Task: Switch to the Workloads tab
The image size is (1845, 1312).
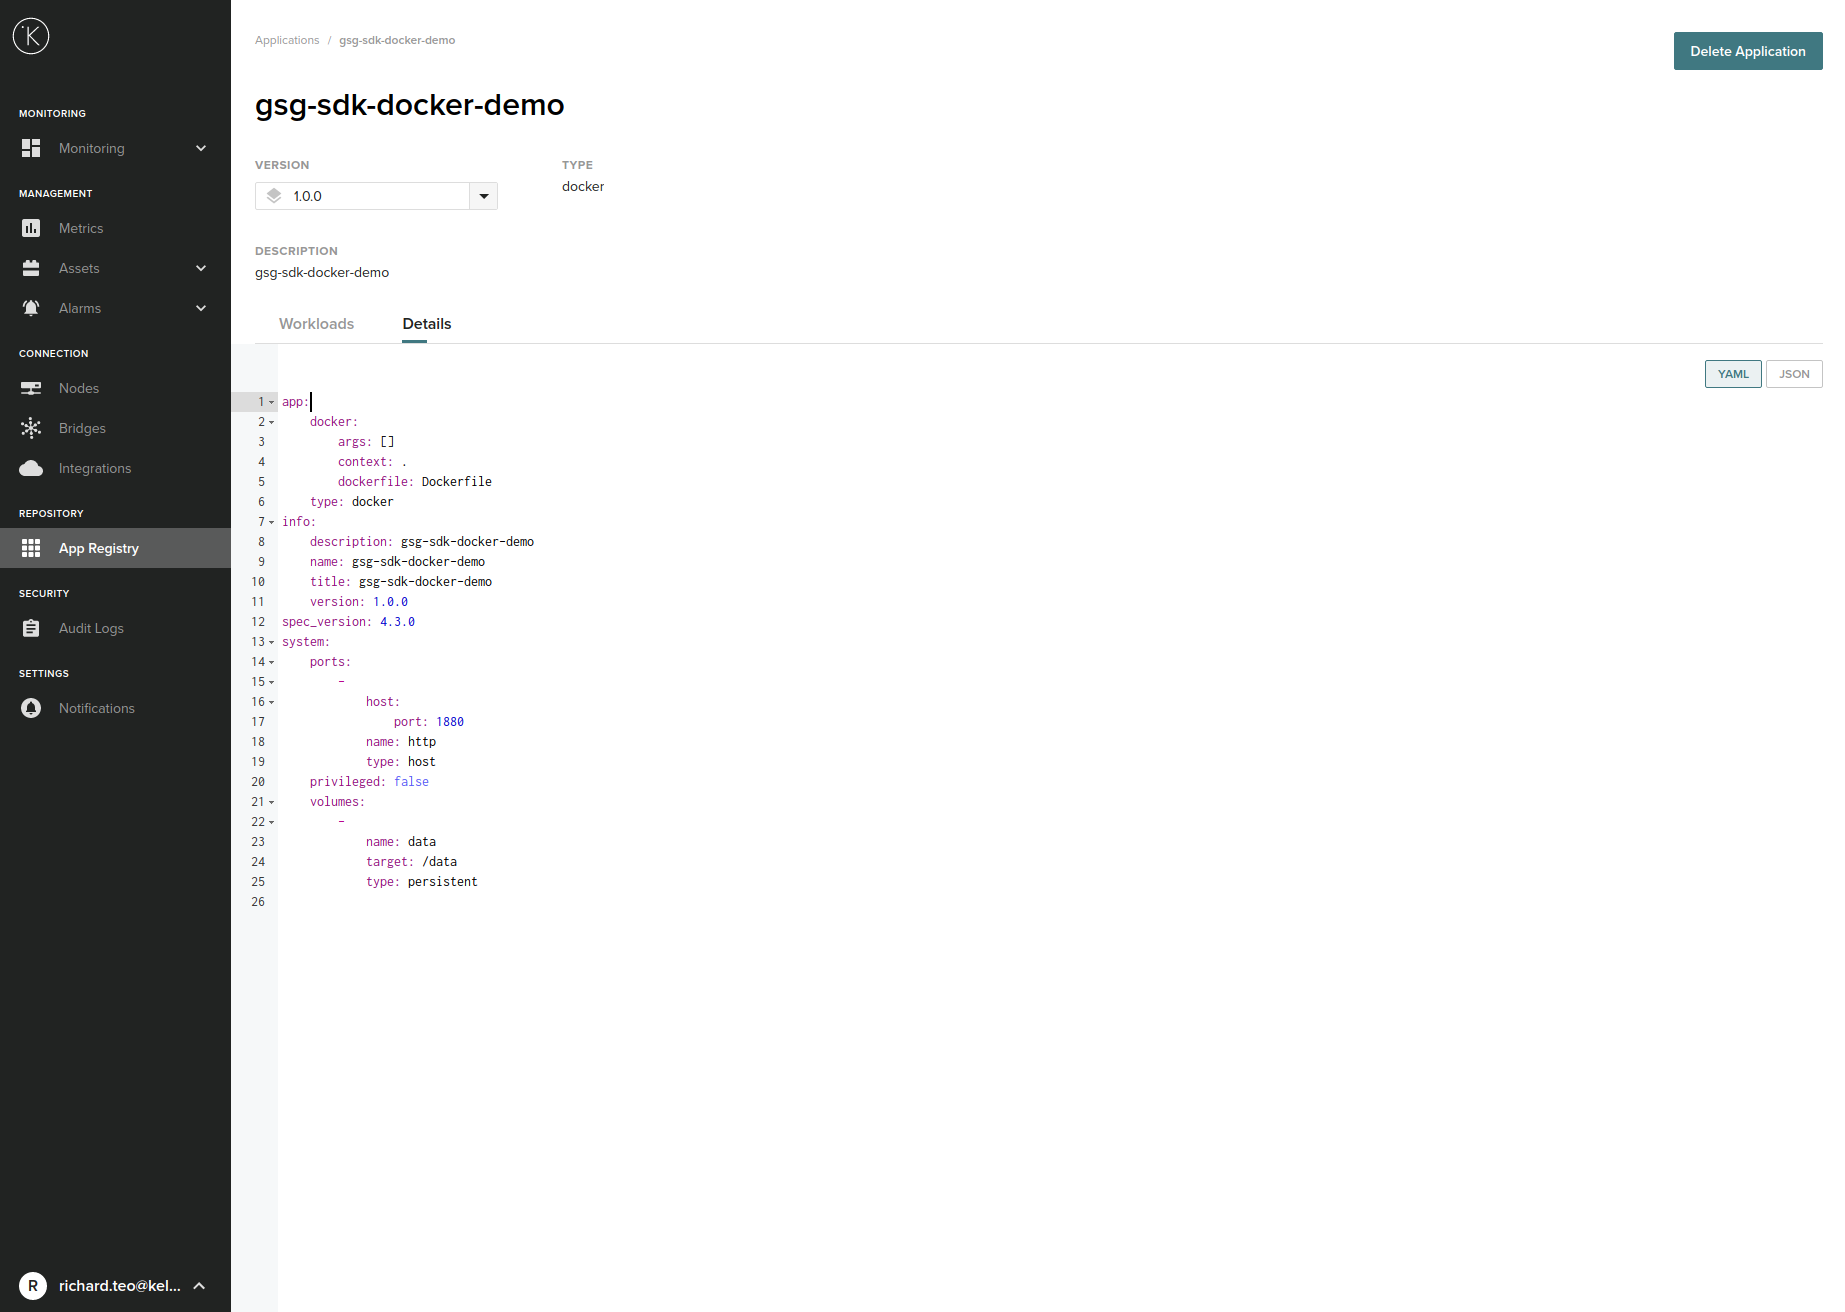Action: click(x=316, y=324)
